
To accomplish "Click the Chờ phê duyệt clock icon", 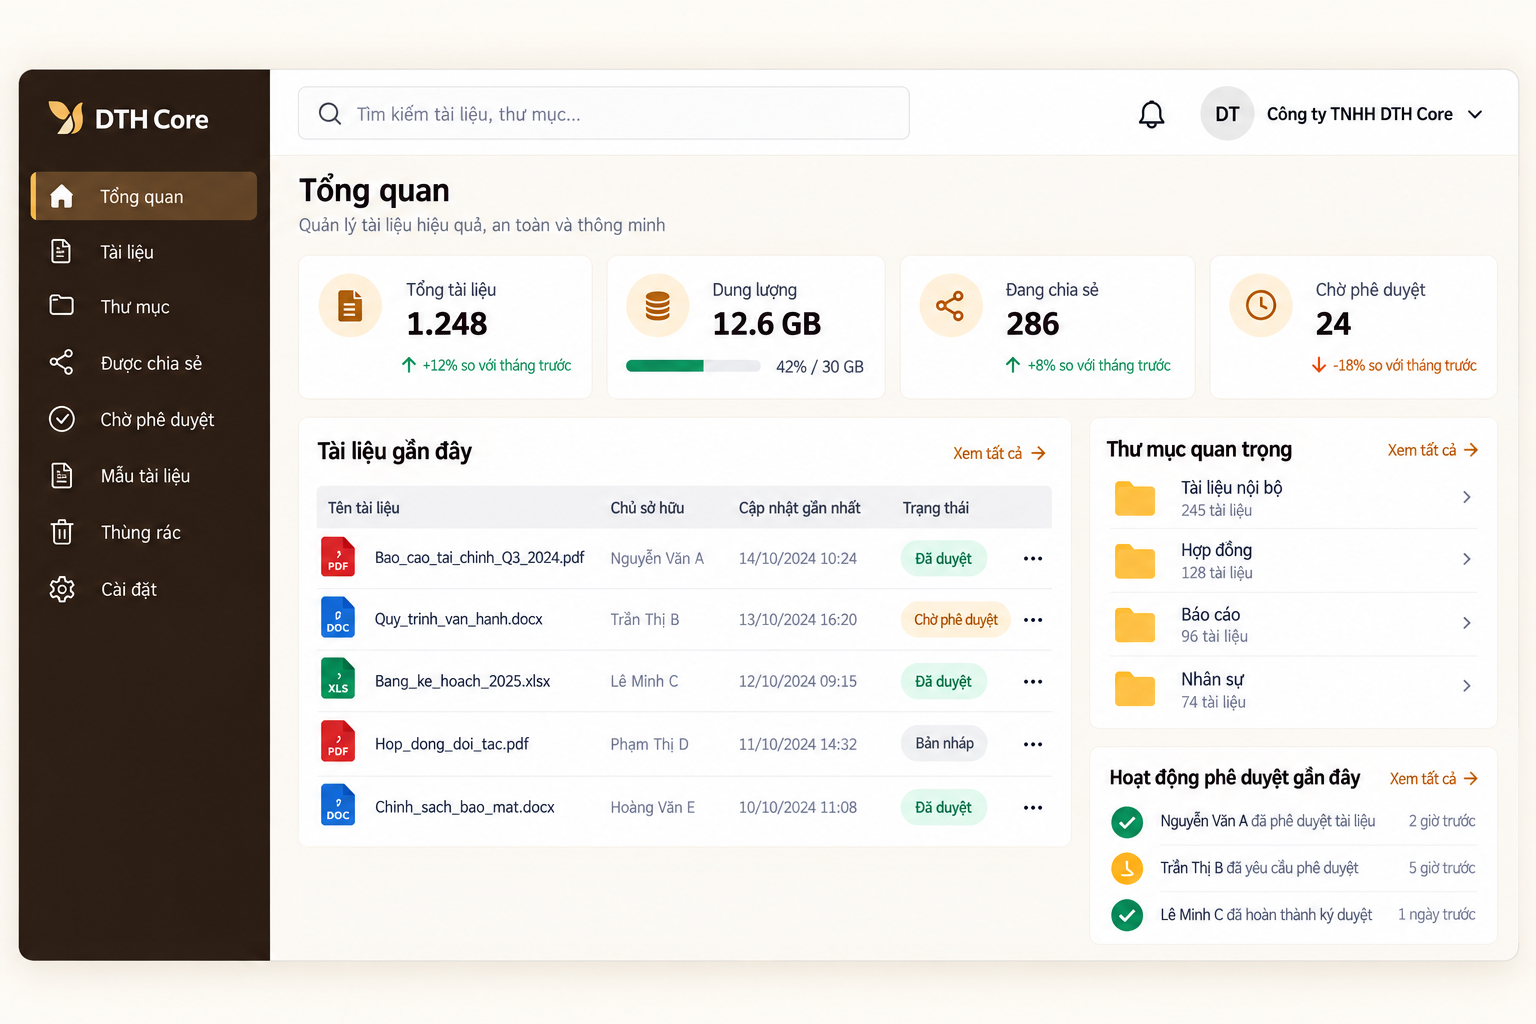I will (x=1260, y=305).
